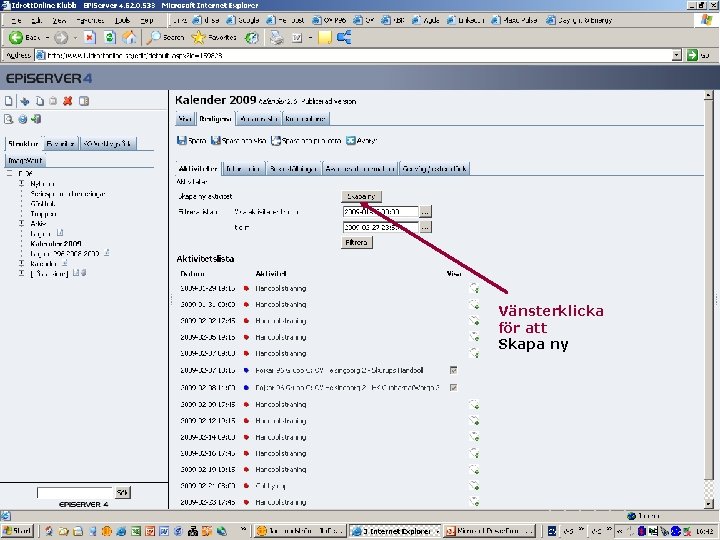Viewport: 720px width, 540px height.
Task: Toggle the checkbox for the 2009-02-08 match row
Action: click(x=453, y=388)
